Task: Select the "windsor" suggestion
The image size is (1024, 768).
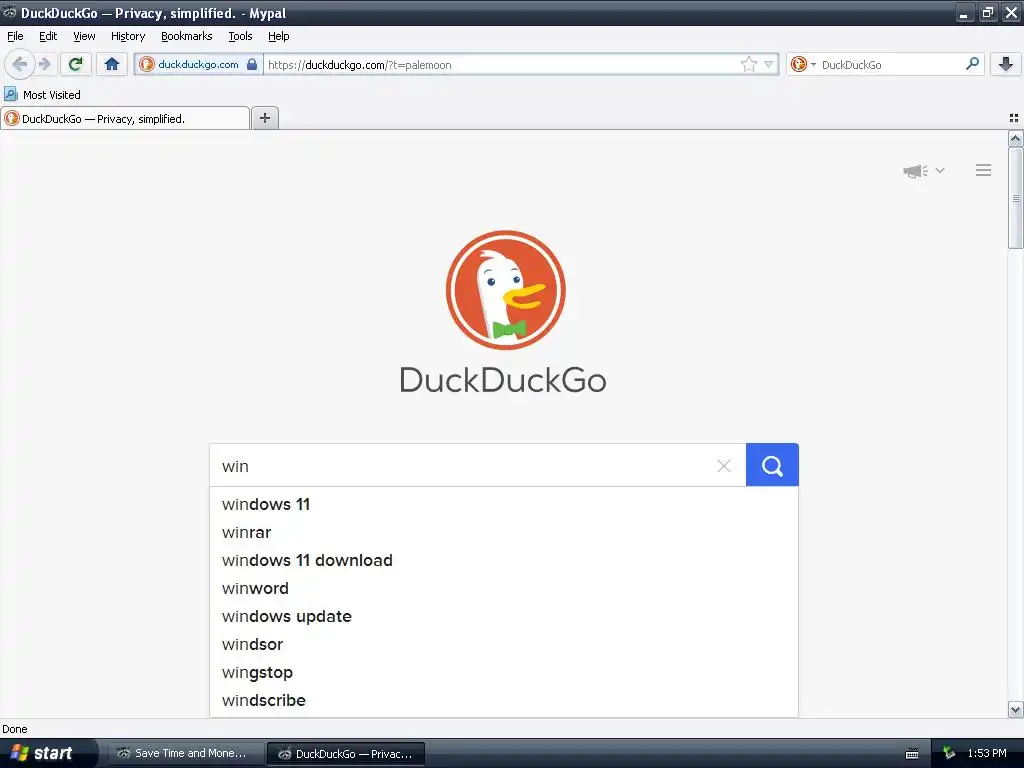Action: point(504,645)
